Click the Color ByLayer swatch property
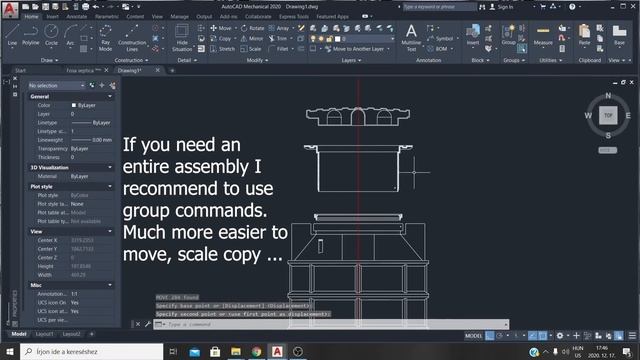The width and height of the screenshot is (640, 360). point(74,105)
